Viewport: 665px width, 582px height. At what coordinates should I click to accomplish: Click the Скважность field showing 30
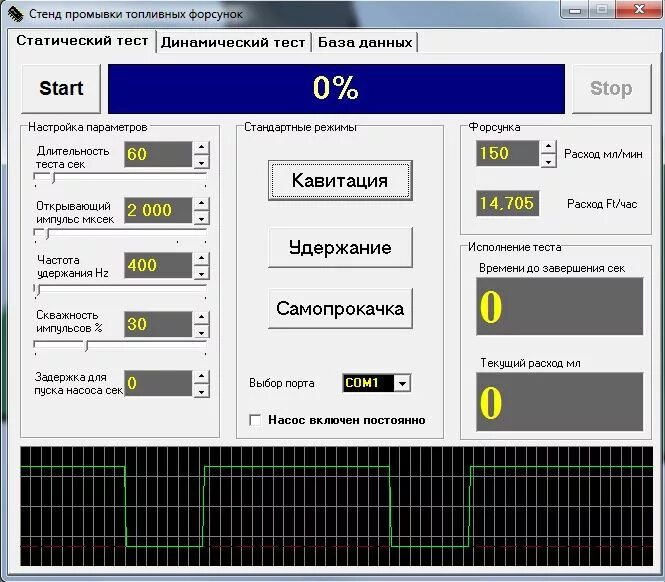point(158,325)
